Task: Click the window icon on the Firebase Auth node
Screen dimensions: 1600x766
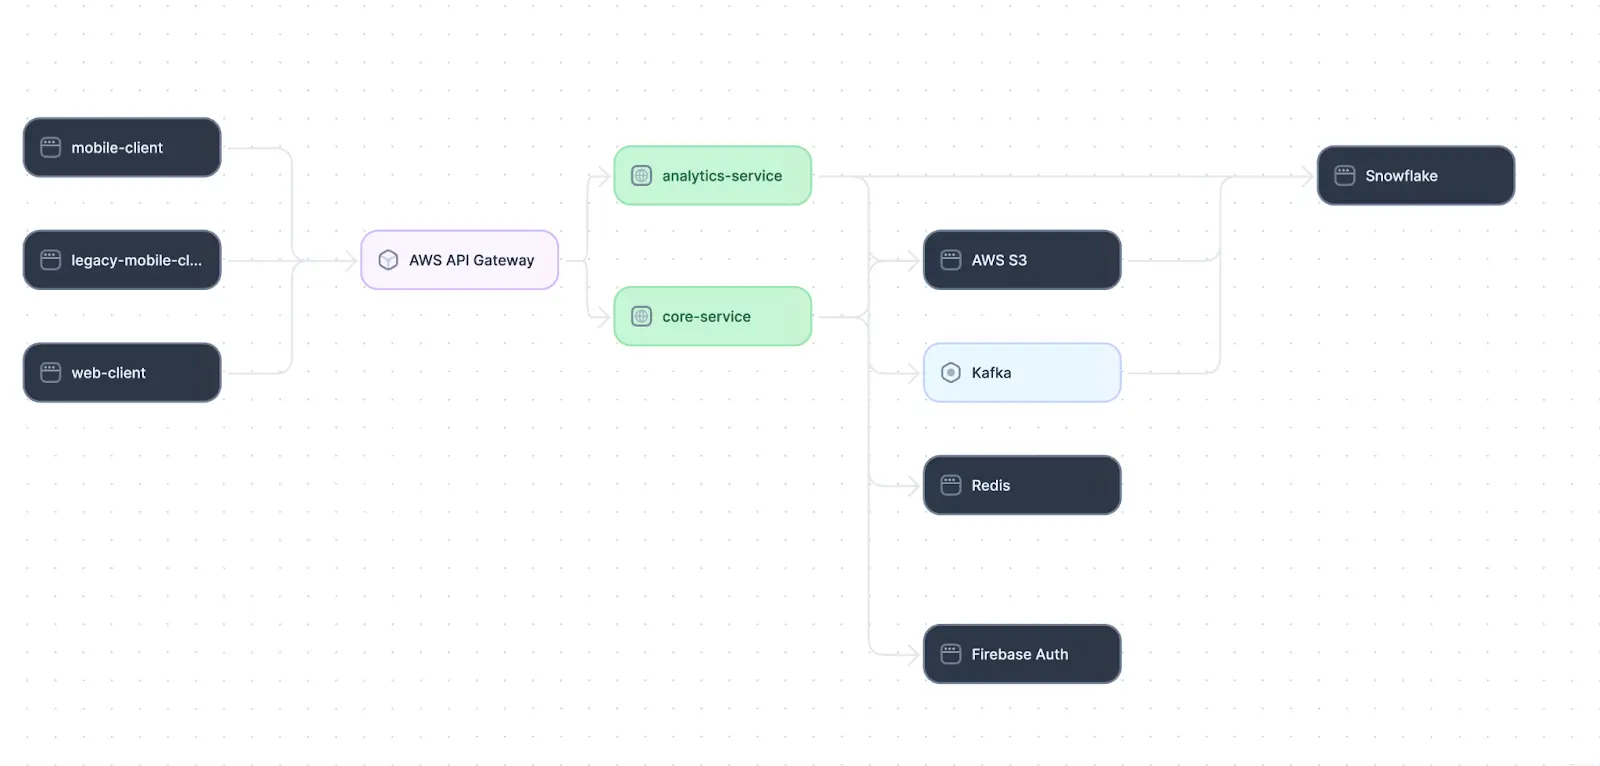Action: [951, 655]
